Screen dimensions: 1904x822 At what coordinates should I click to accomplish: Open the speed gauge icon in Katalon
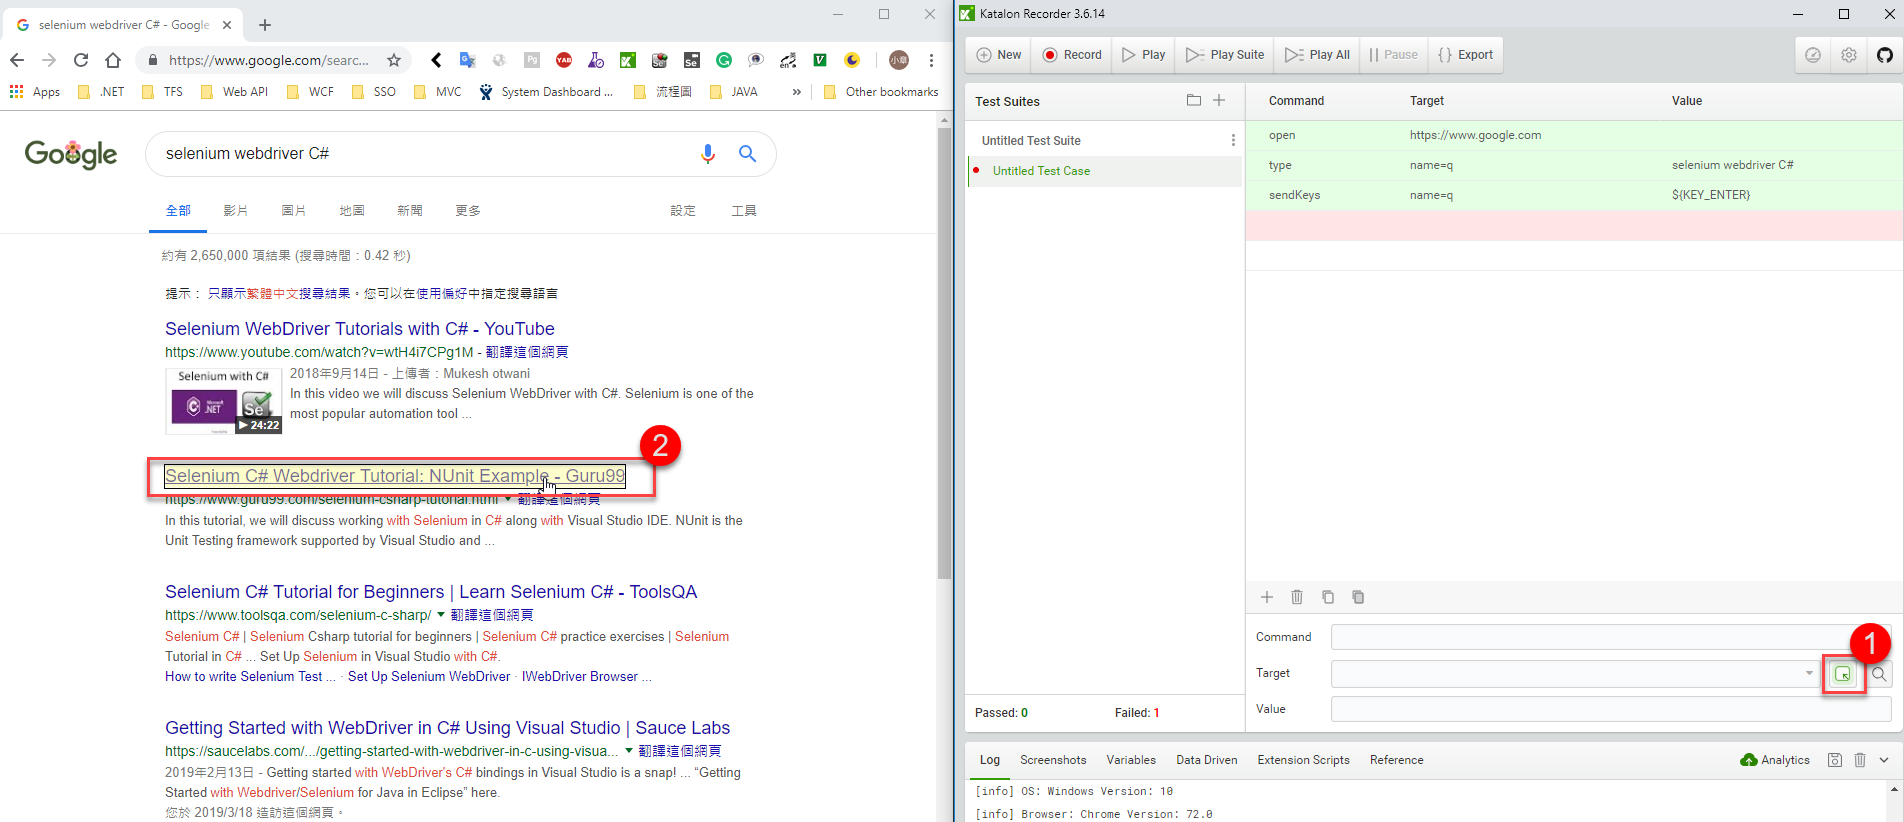(x=1812, y=55)
